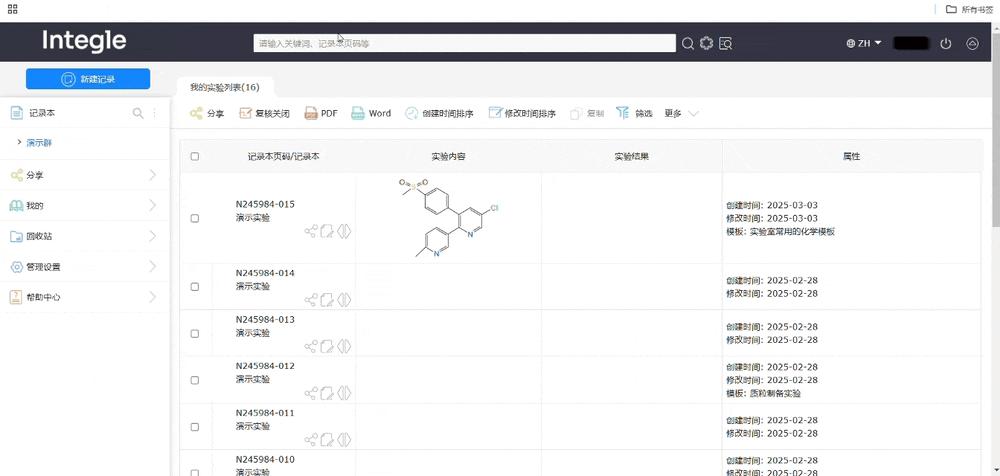Click the share icon in row N245984-015
This screenshot has height=476, width=1000.
click(311, 231)
